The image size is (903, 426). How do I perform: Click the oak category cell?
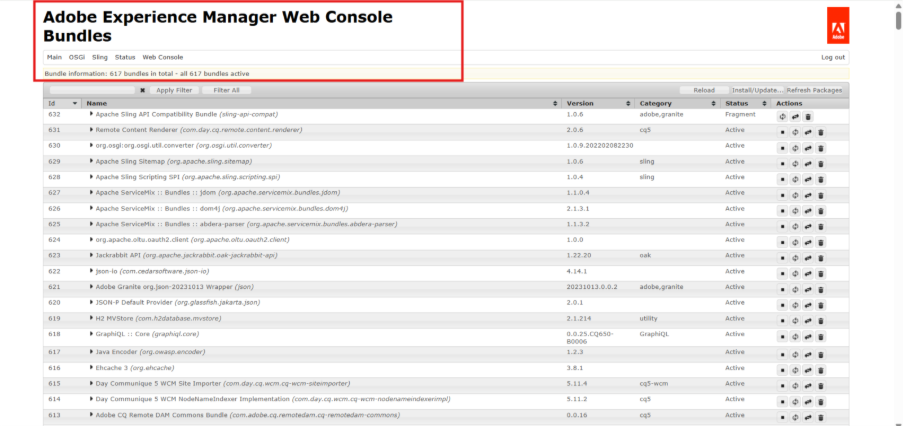[645, 255]
